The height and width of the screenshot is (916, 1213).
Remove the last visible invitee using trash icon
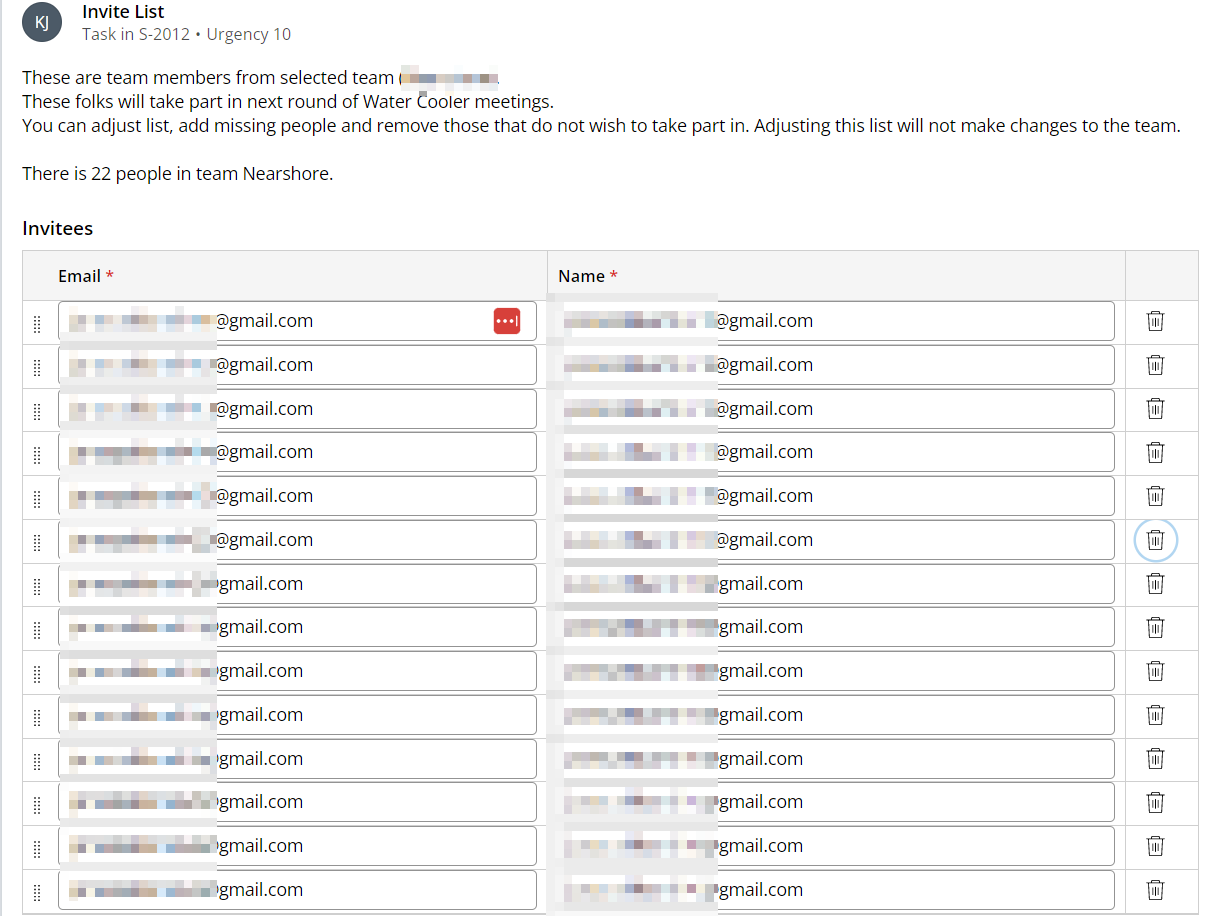tap(1155, 890)
